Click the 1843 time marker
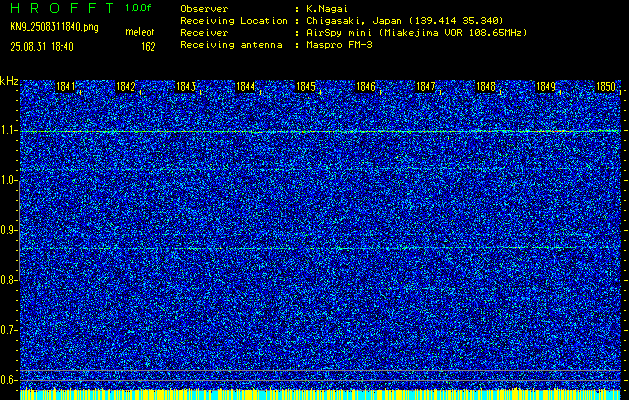 (x=186, y=86)
